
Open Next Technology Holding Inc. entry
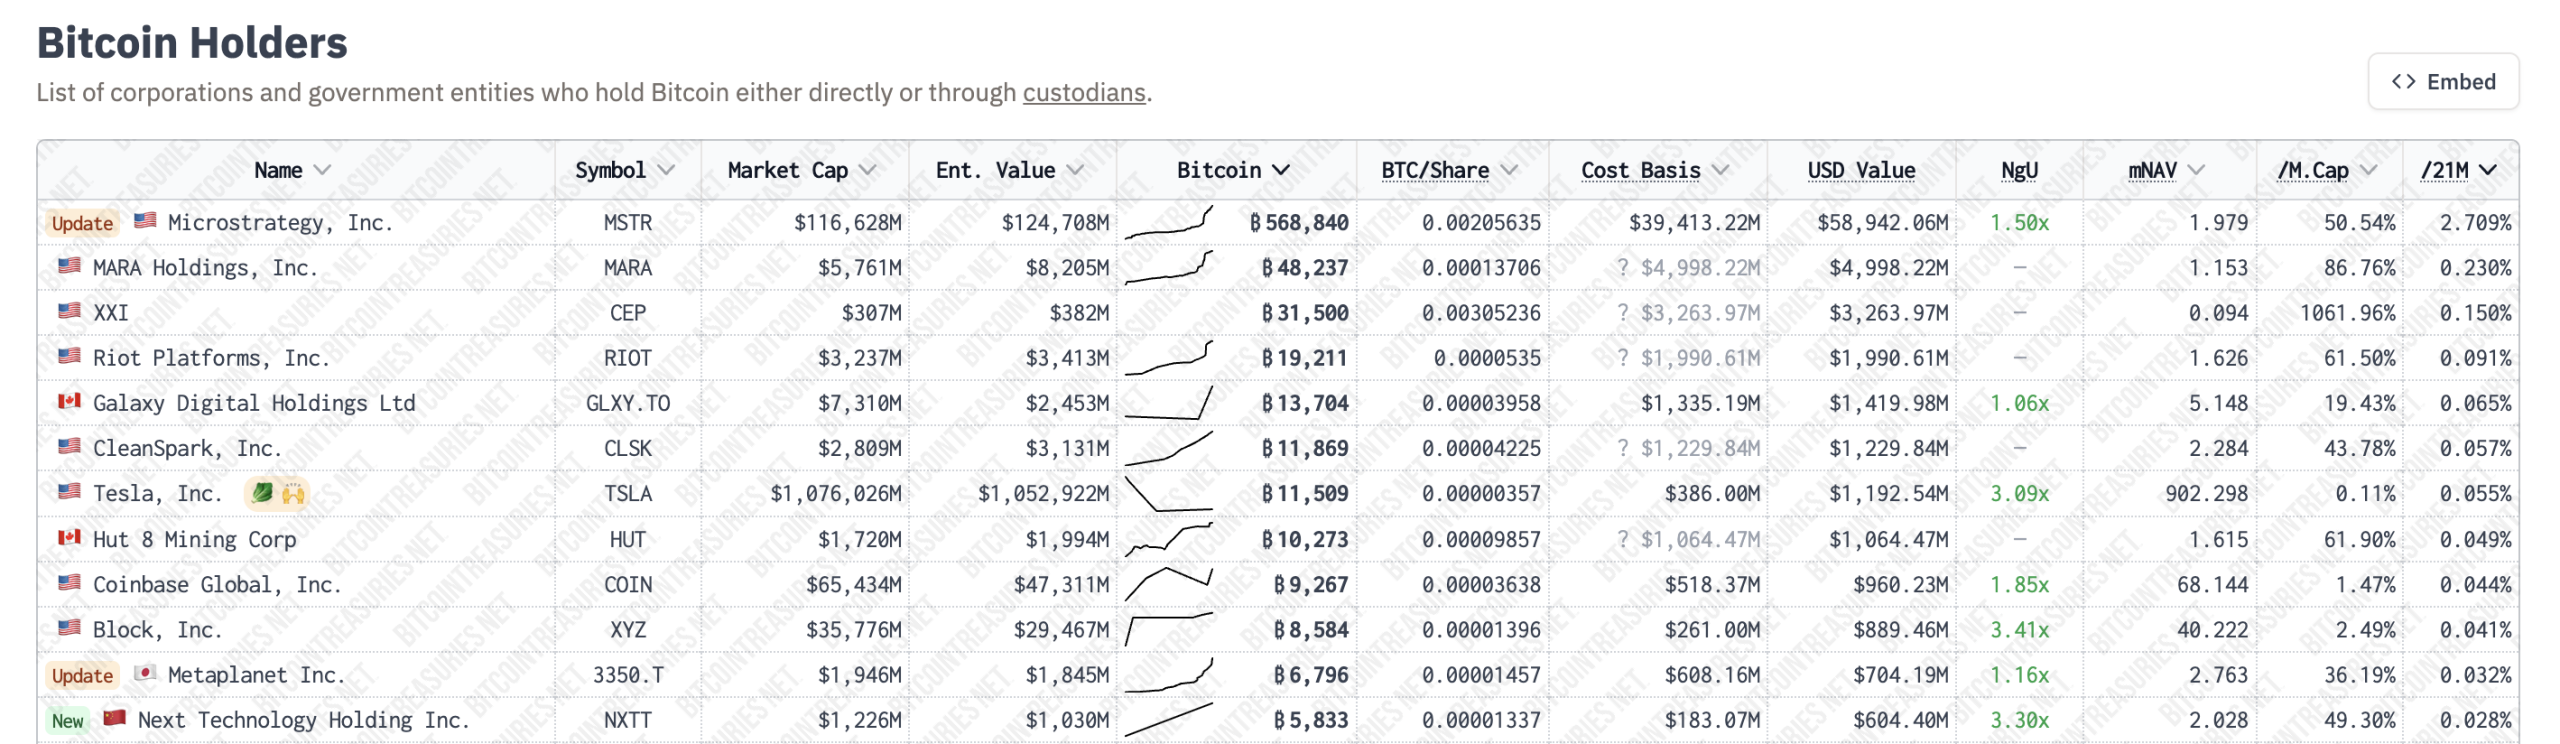pyautogui.click(x=303, y=720)
